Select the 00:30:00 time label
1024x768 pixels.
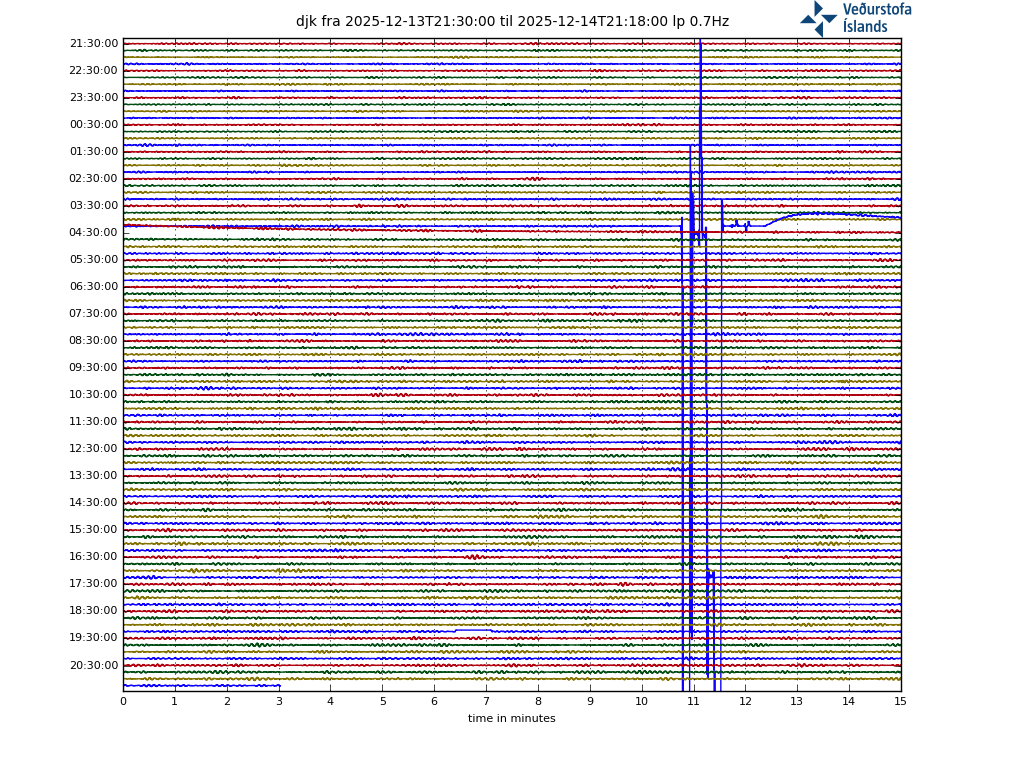pos(94,125)
